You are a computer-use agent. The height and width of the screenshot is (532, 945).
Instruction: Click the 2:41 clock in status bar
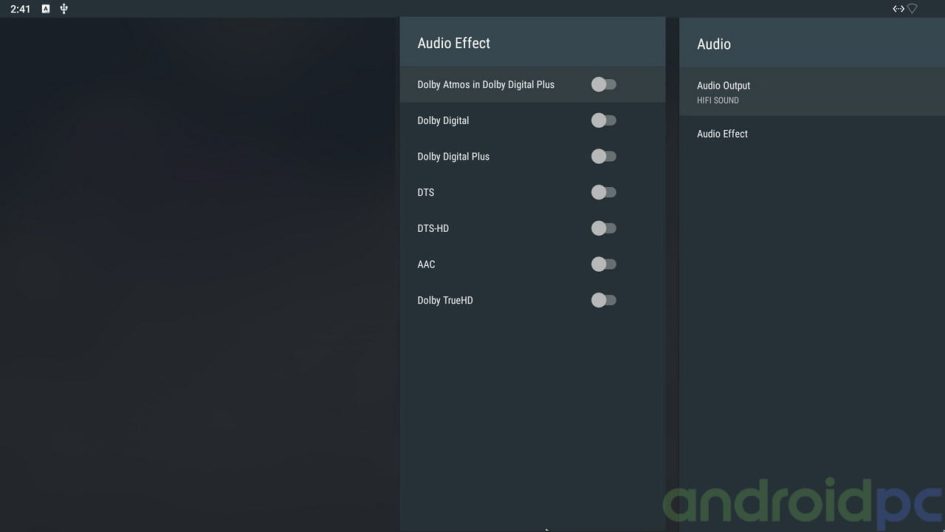20,9
